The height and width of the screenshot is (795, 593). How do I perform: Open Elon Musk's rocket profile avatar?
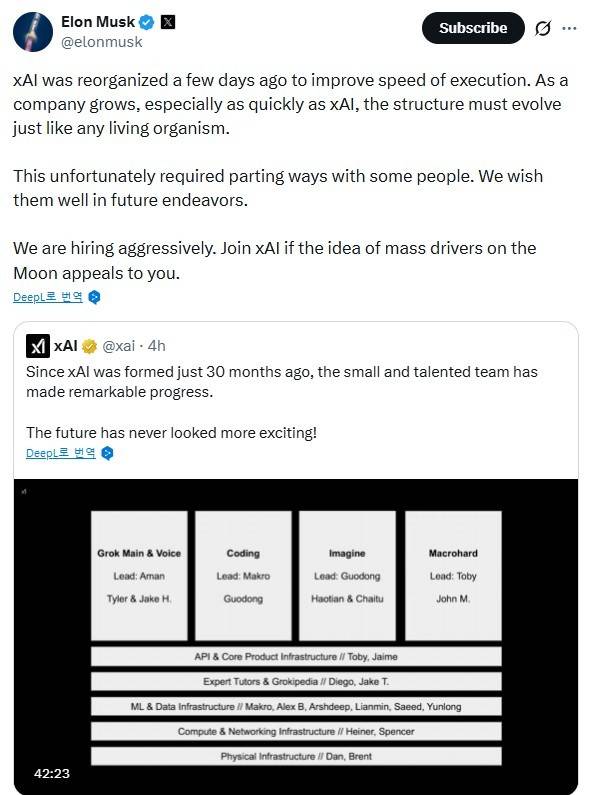coord(33,32)
